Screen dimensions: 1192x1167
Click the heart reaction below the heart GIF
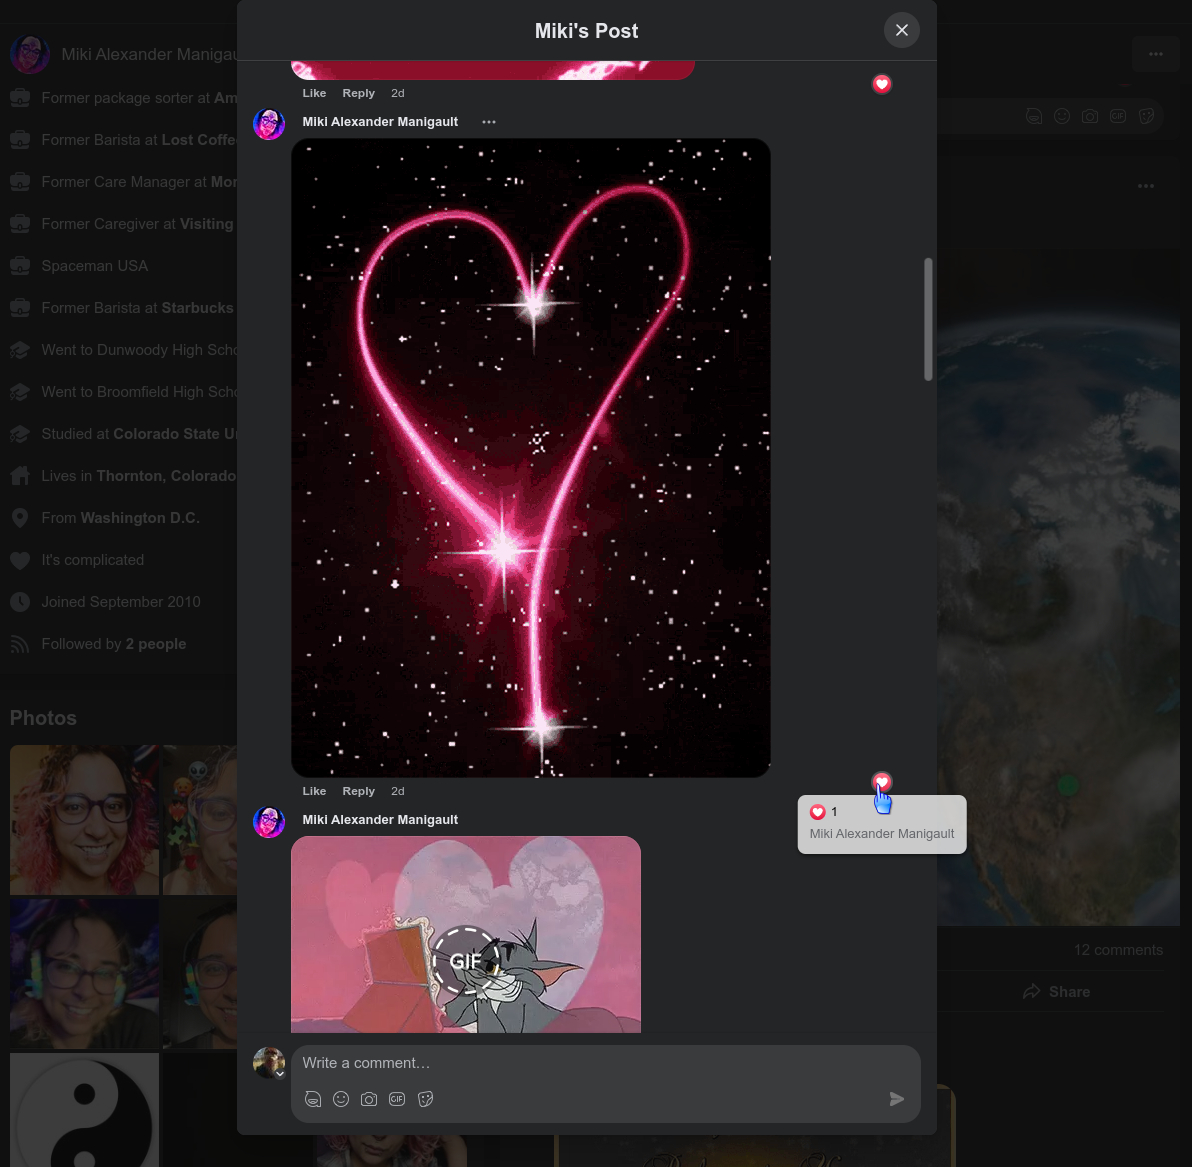tap(881, 782)
